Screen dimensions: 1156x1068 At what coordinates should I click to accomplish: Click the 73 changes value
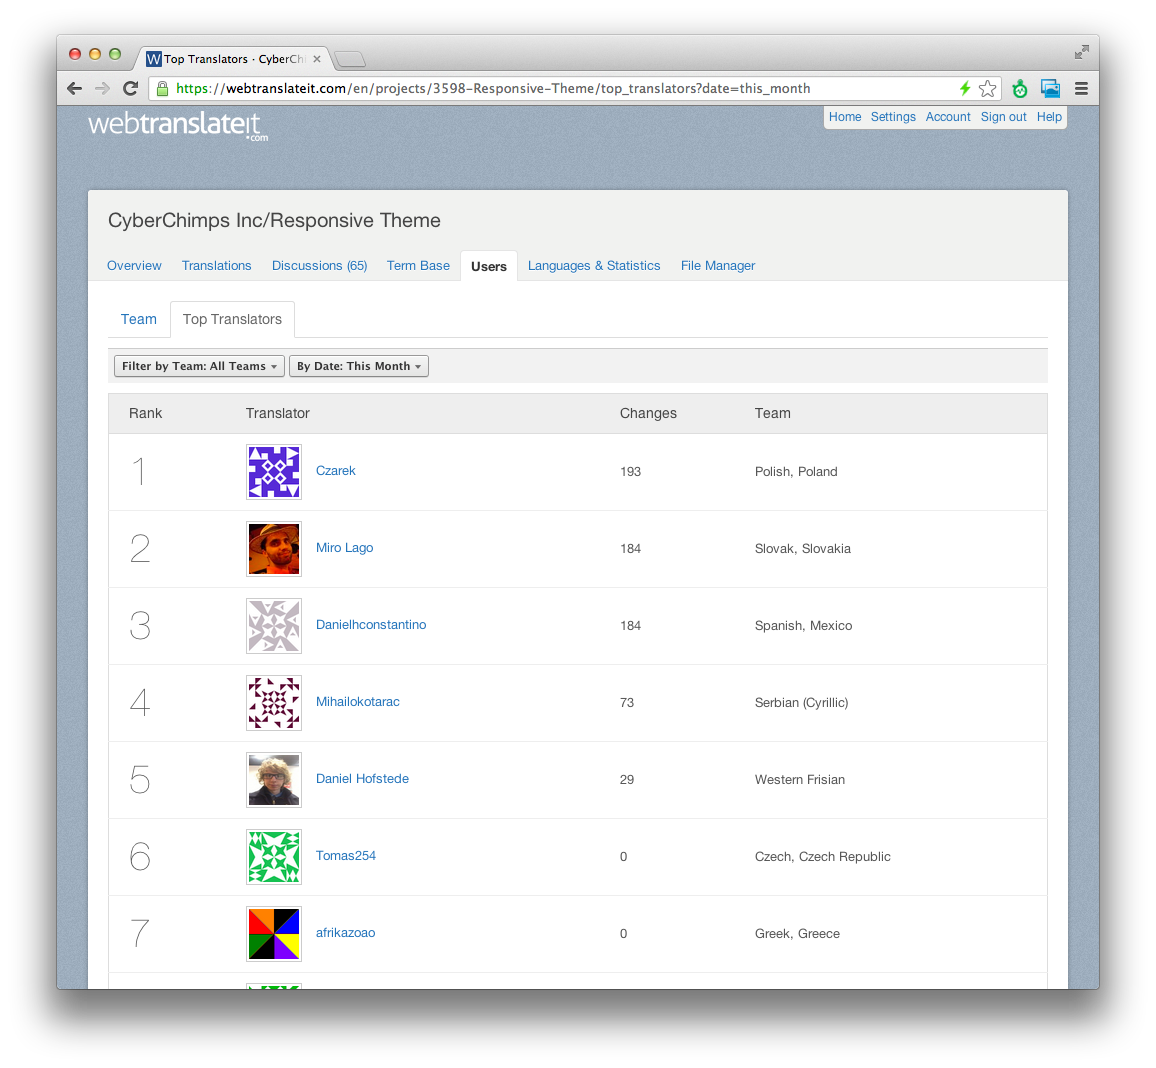627,702
